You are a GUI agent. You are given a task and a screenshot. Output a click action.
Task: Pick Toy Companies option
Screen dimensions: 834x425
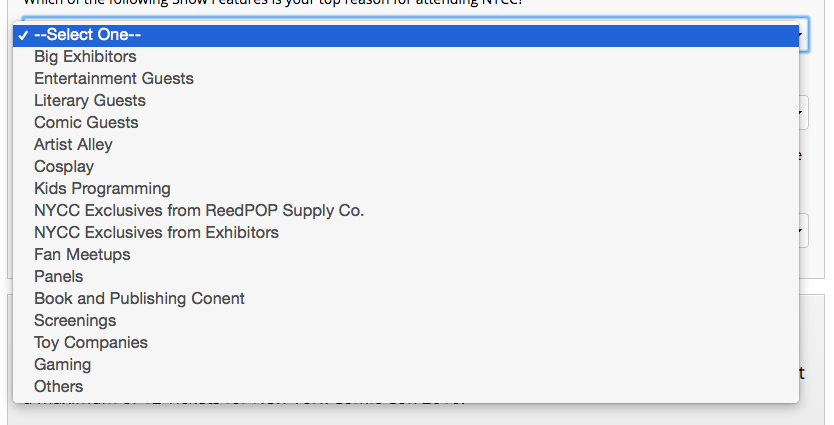pyautogui.click(x=406, y=343)
